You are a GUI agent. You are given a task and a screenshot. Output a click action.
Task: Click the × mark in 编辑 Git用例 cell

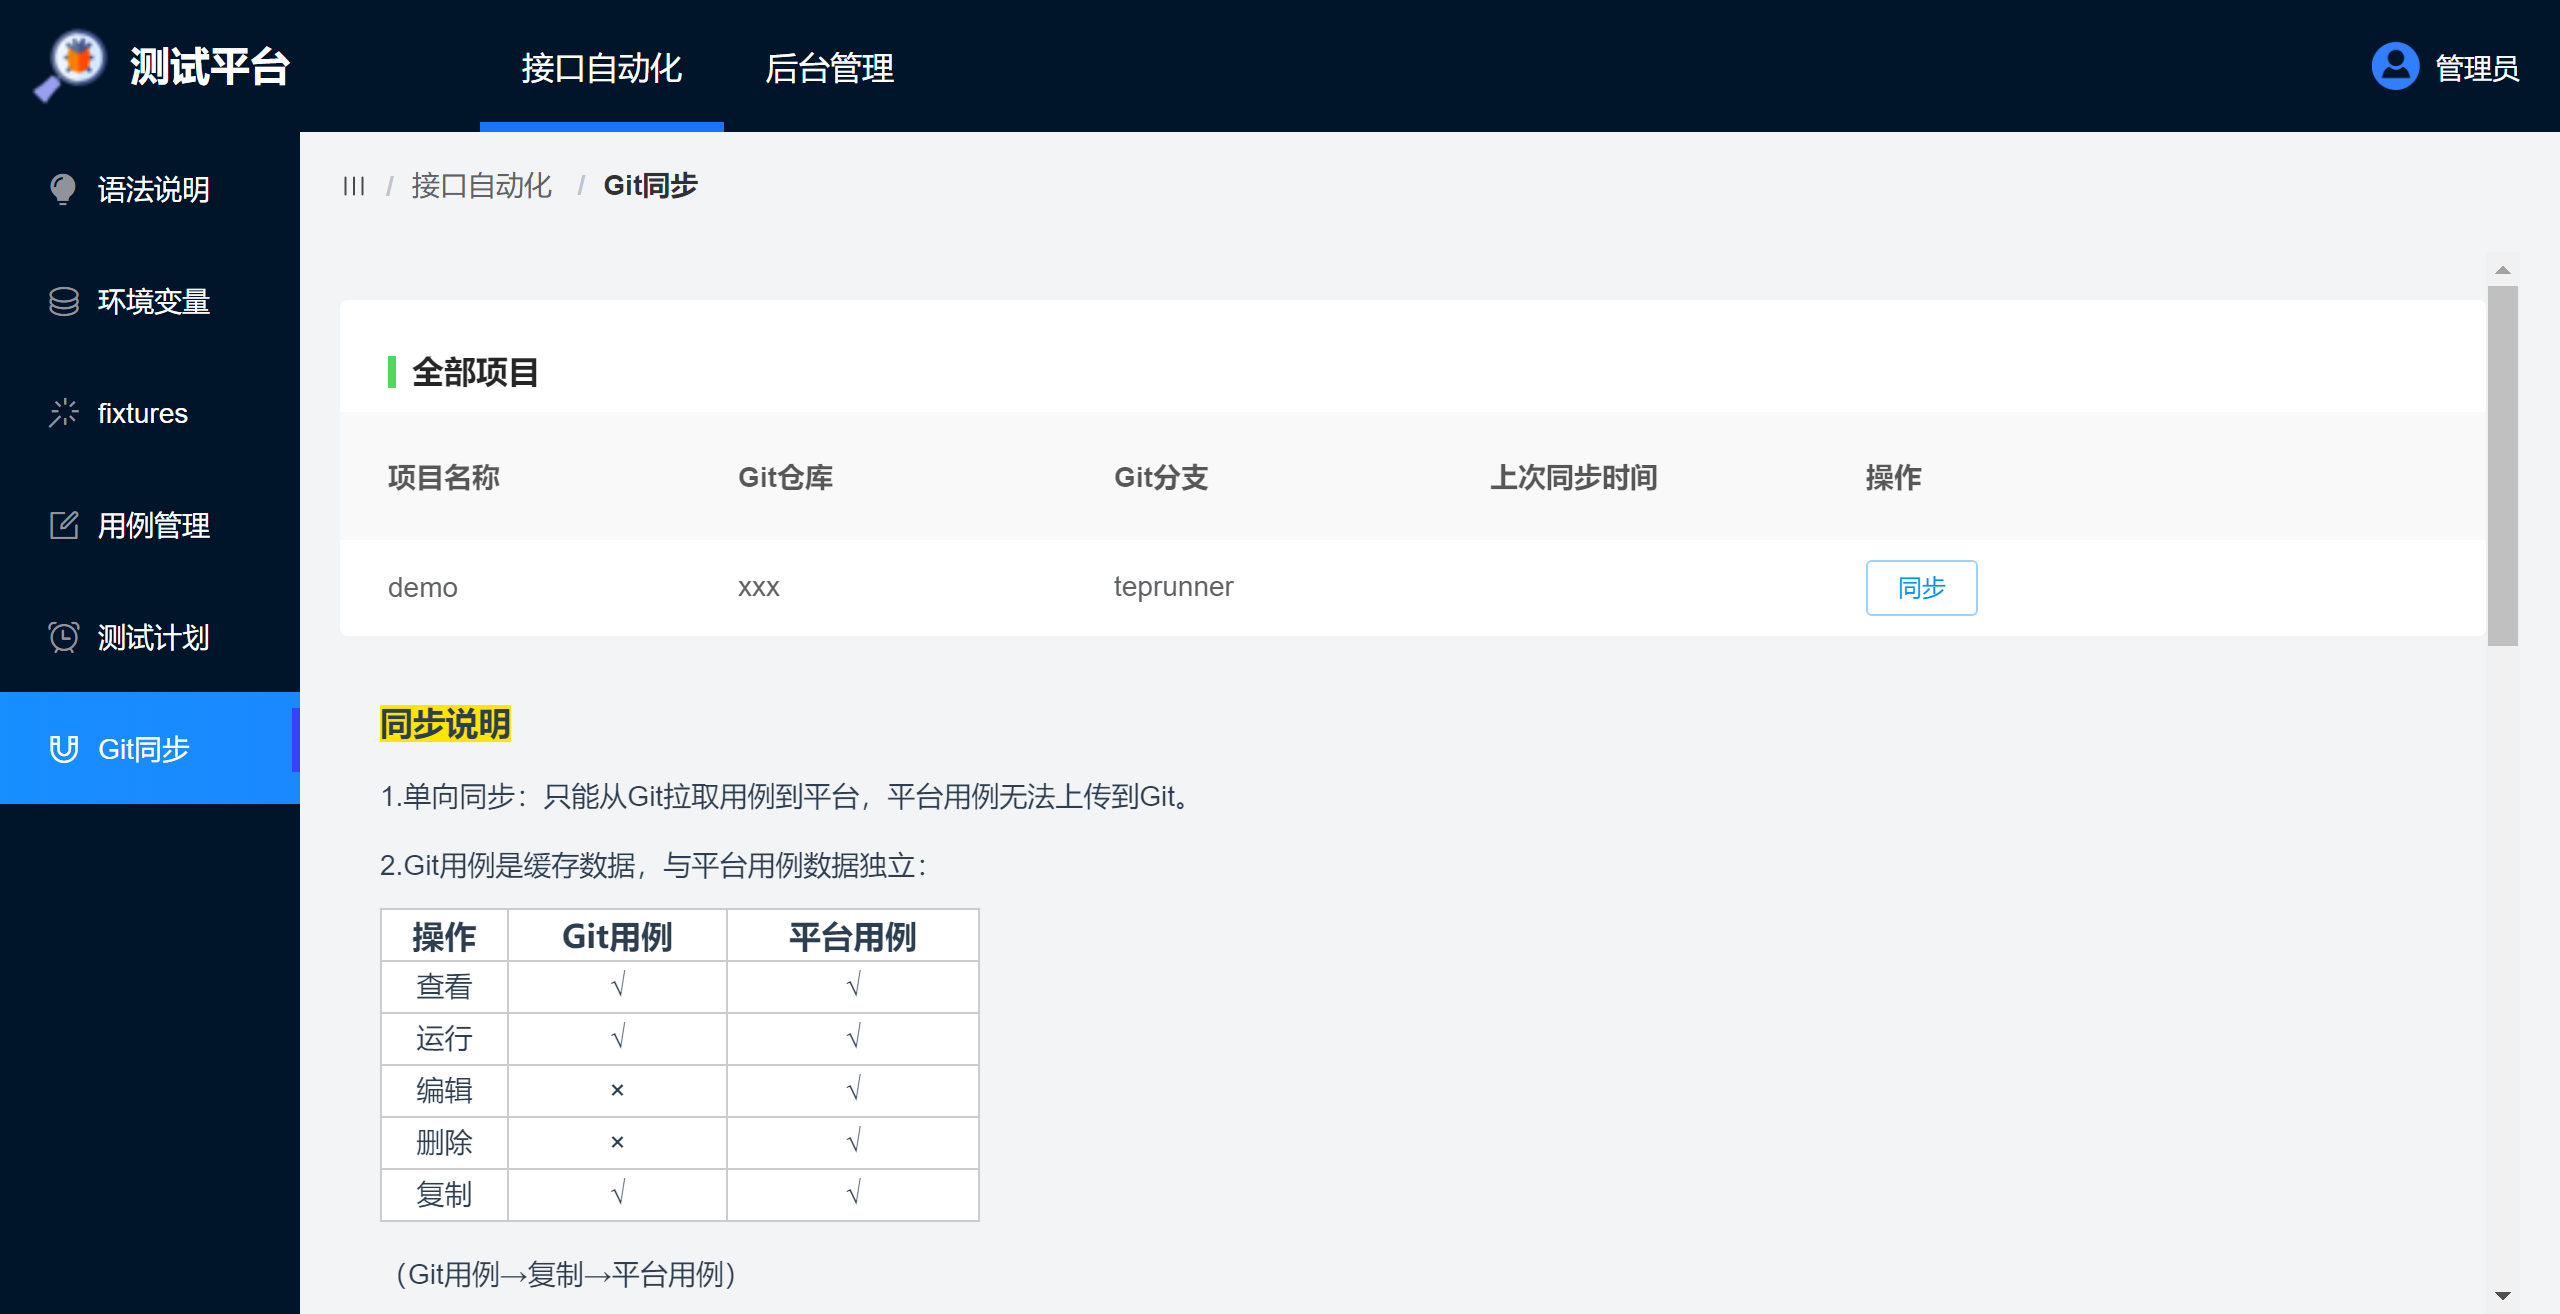point(617,1091)
